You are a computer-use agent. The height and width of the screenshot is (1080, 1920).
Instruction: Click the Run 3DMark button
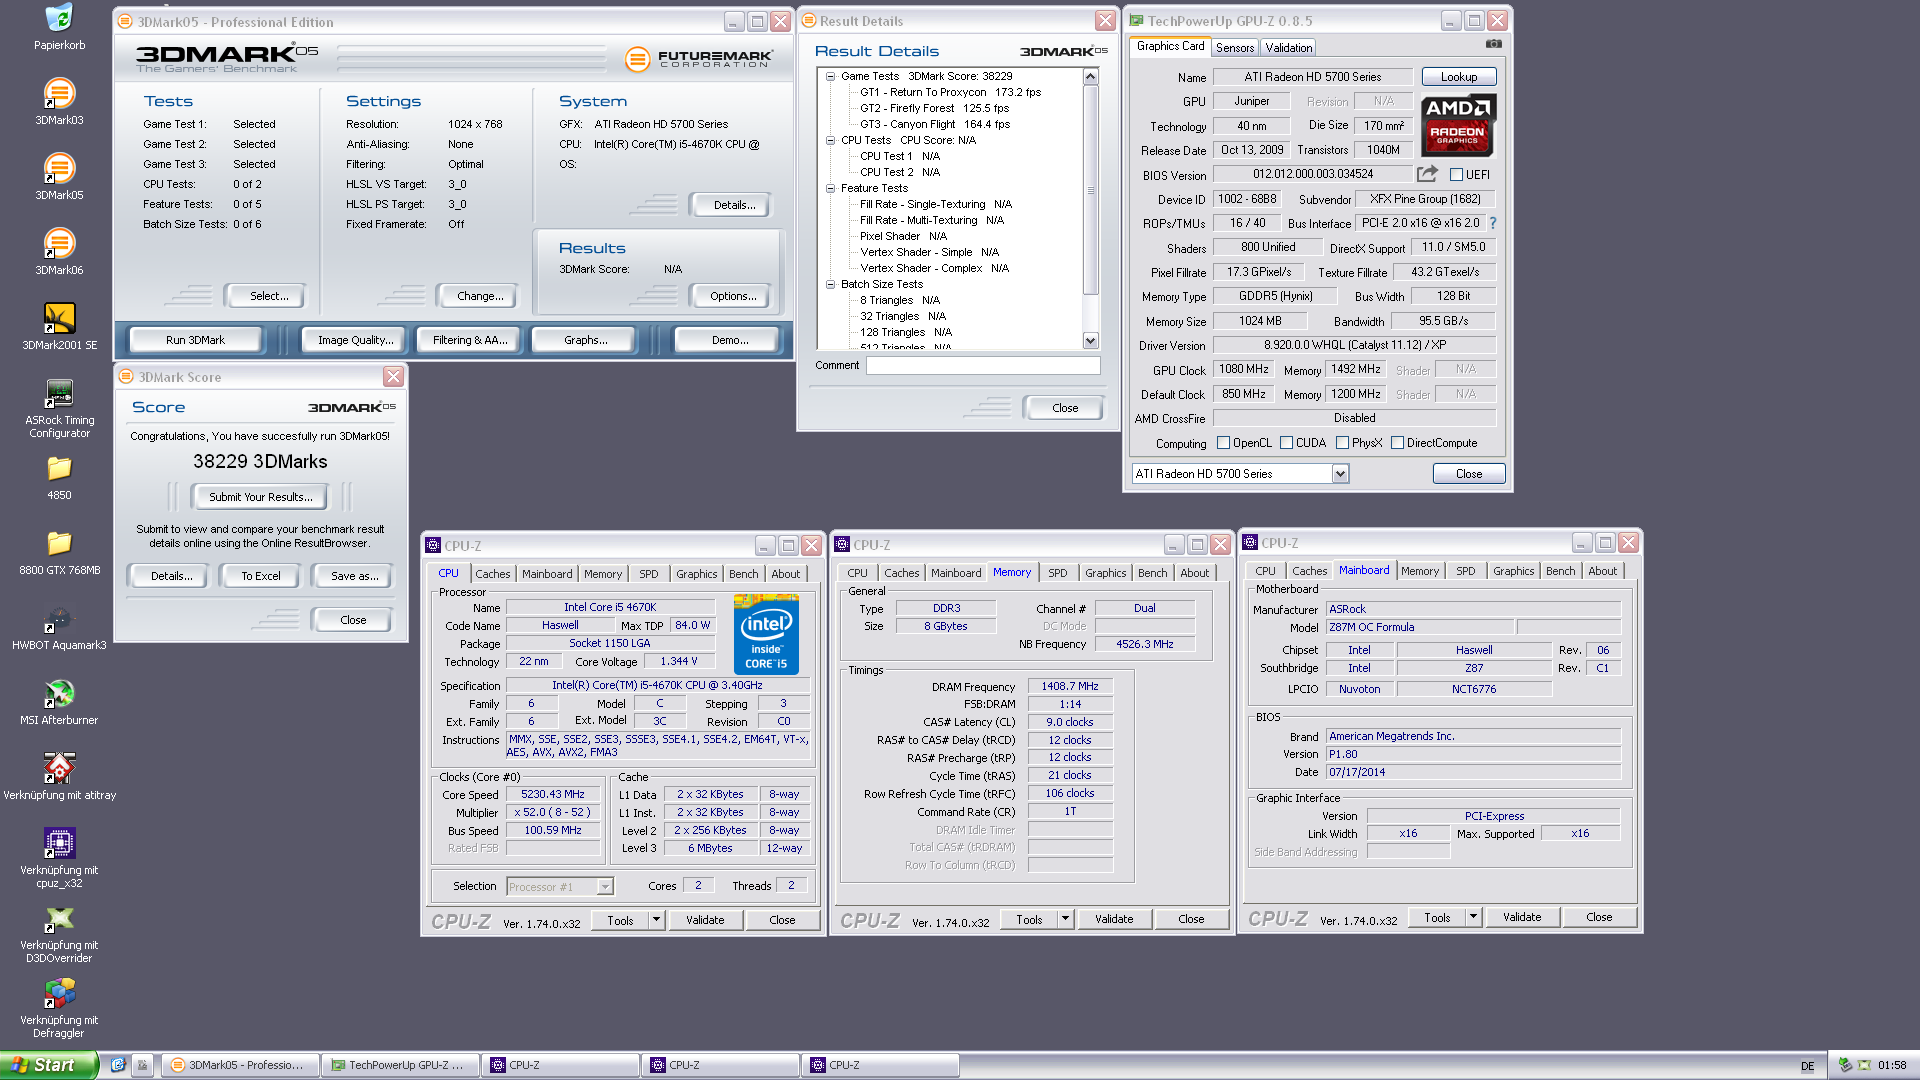coord(196,340)
